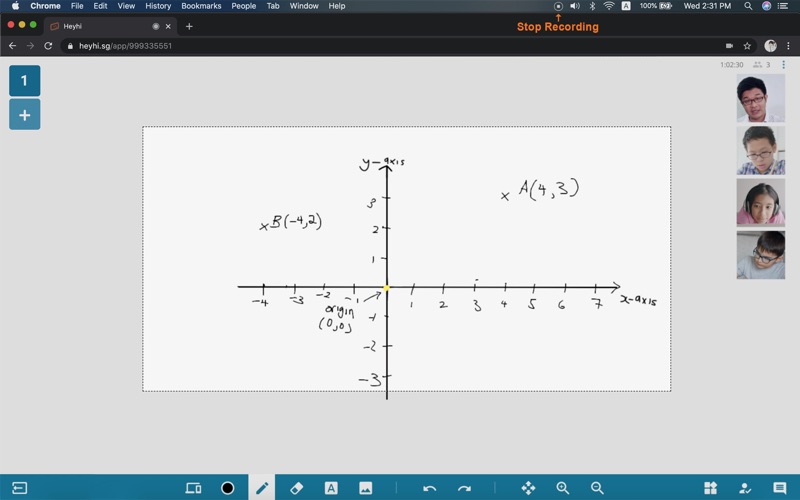Click the camera permission icon in address bar
The height and width of the screenshot is (500, 800).
tap(730, 46)
